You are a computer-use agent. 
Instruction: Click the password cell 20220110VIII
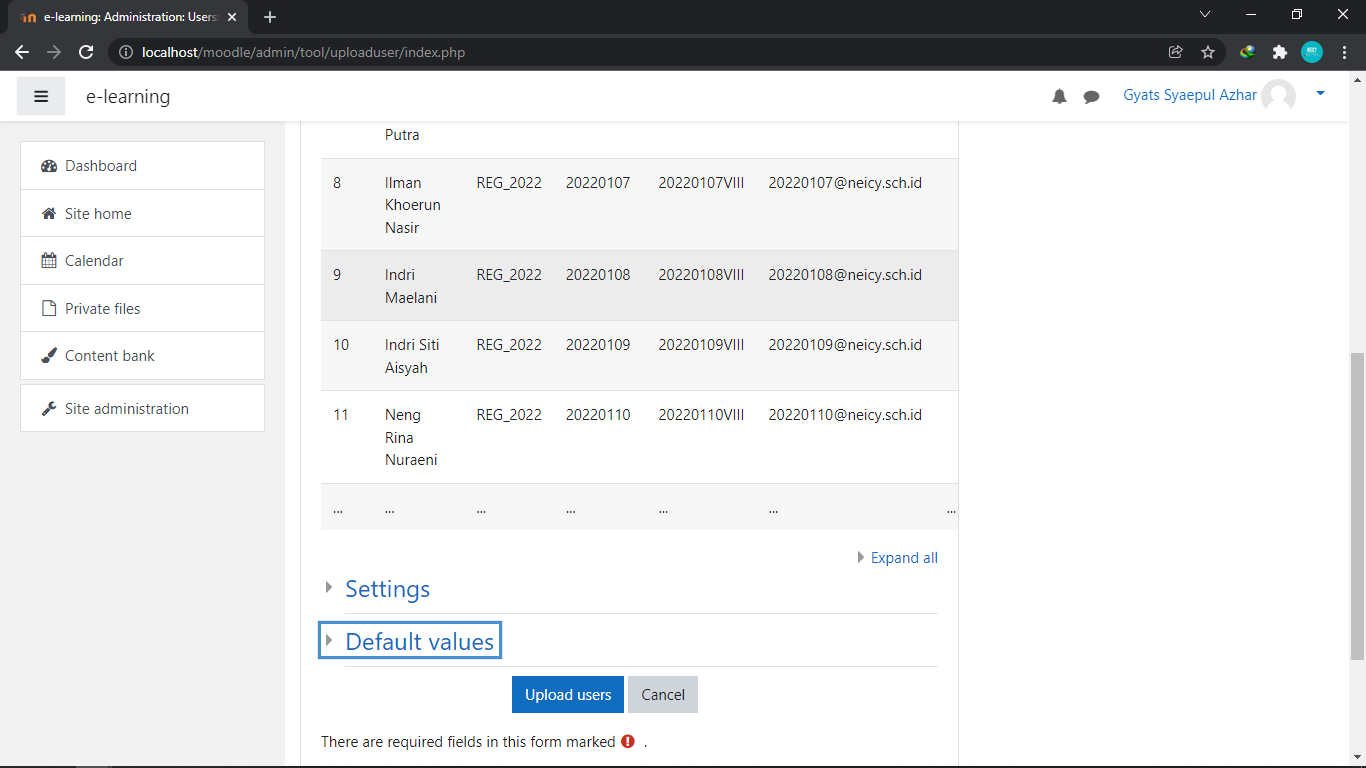(x=701, y=415)
